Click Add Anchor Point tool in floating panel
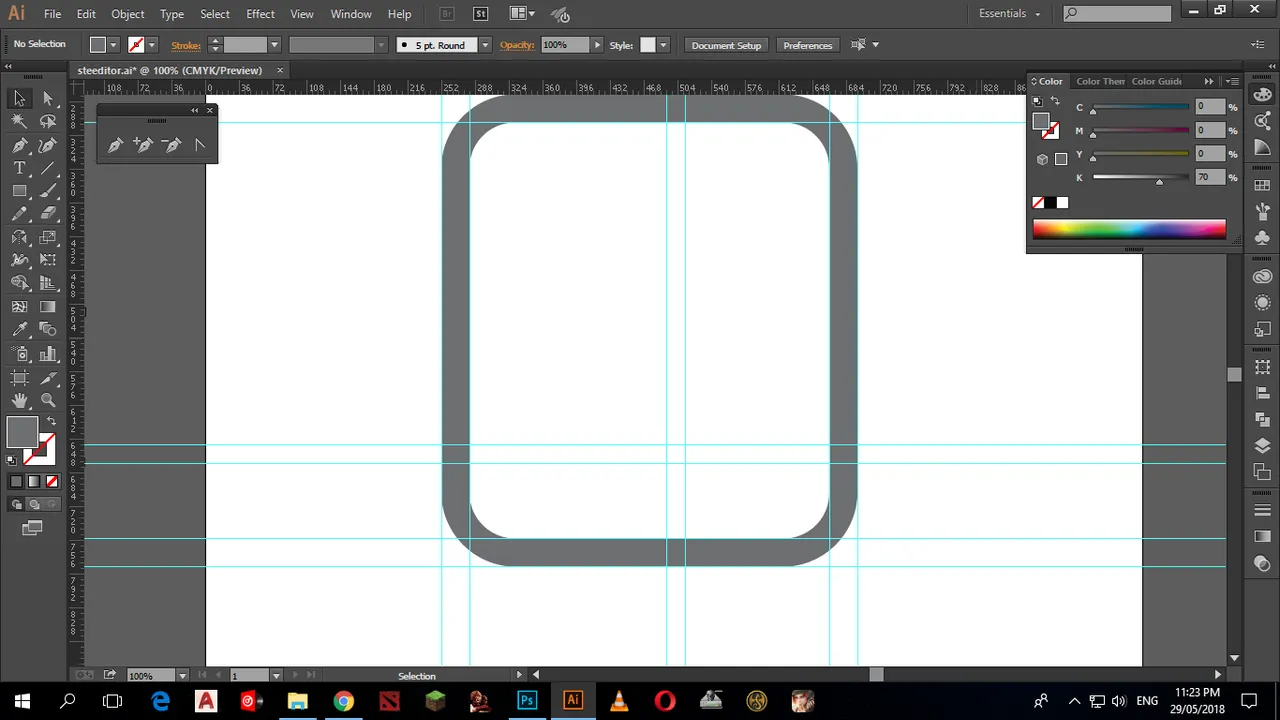This screenshot has height=720, width=1280. [143, 146]
